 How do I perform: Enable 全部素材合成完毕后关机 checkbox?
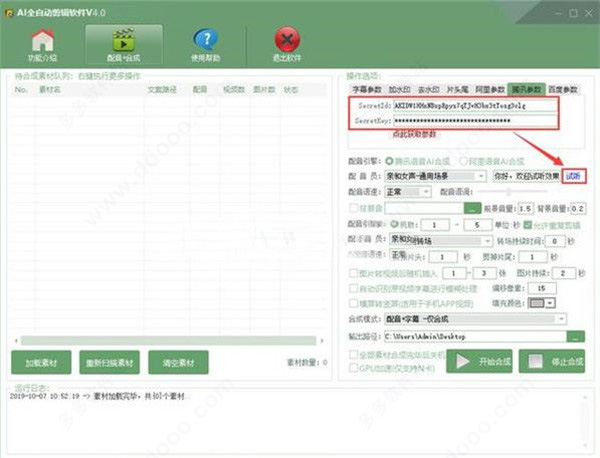354,355
